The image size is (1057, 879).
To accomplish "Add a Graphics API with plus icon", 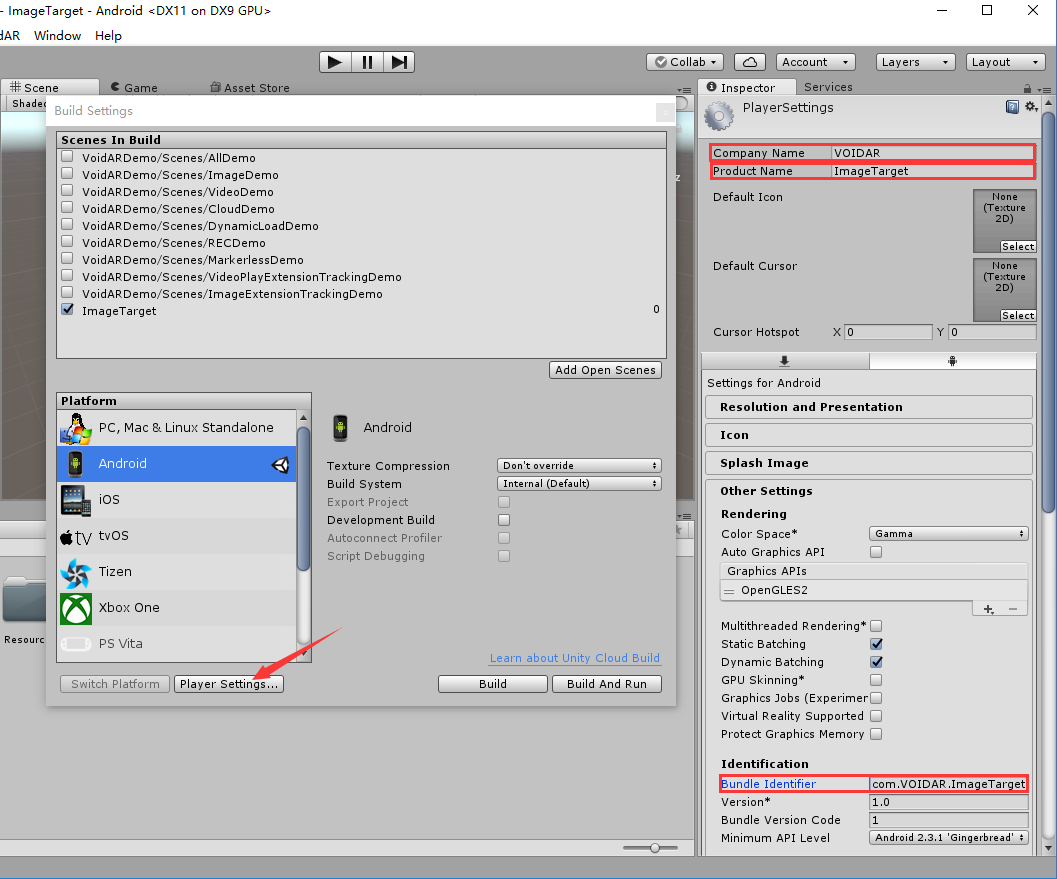I will [988, 609].
